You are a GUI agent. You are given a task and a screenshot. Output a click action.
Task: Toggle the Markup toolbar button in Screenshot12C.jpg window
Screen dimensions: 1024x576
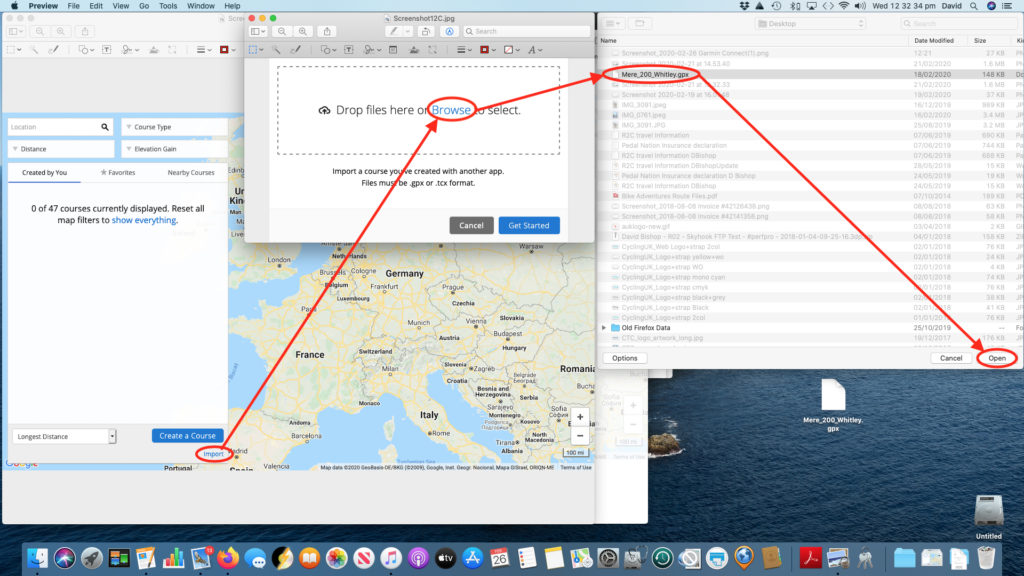[449, 31]
